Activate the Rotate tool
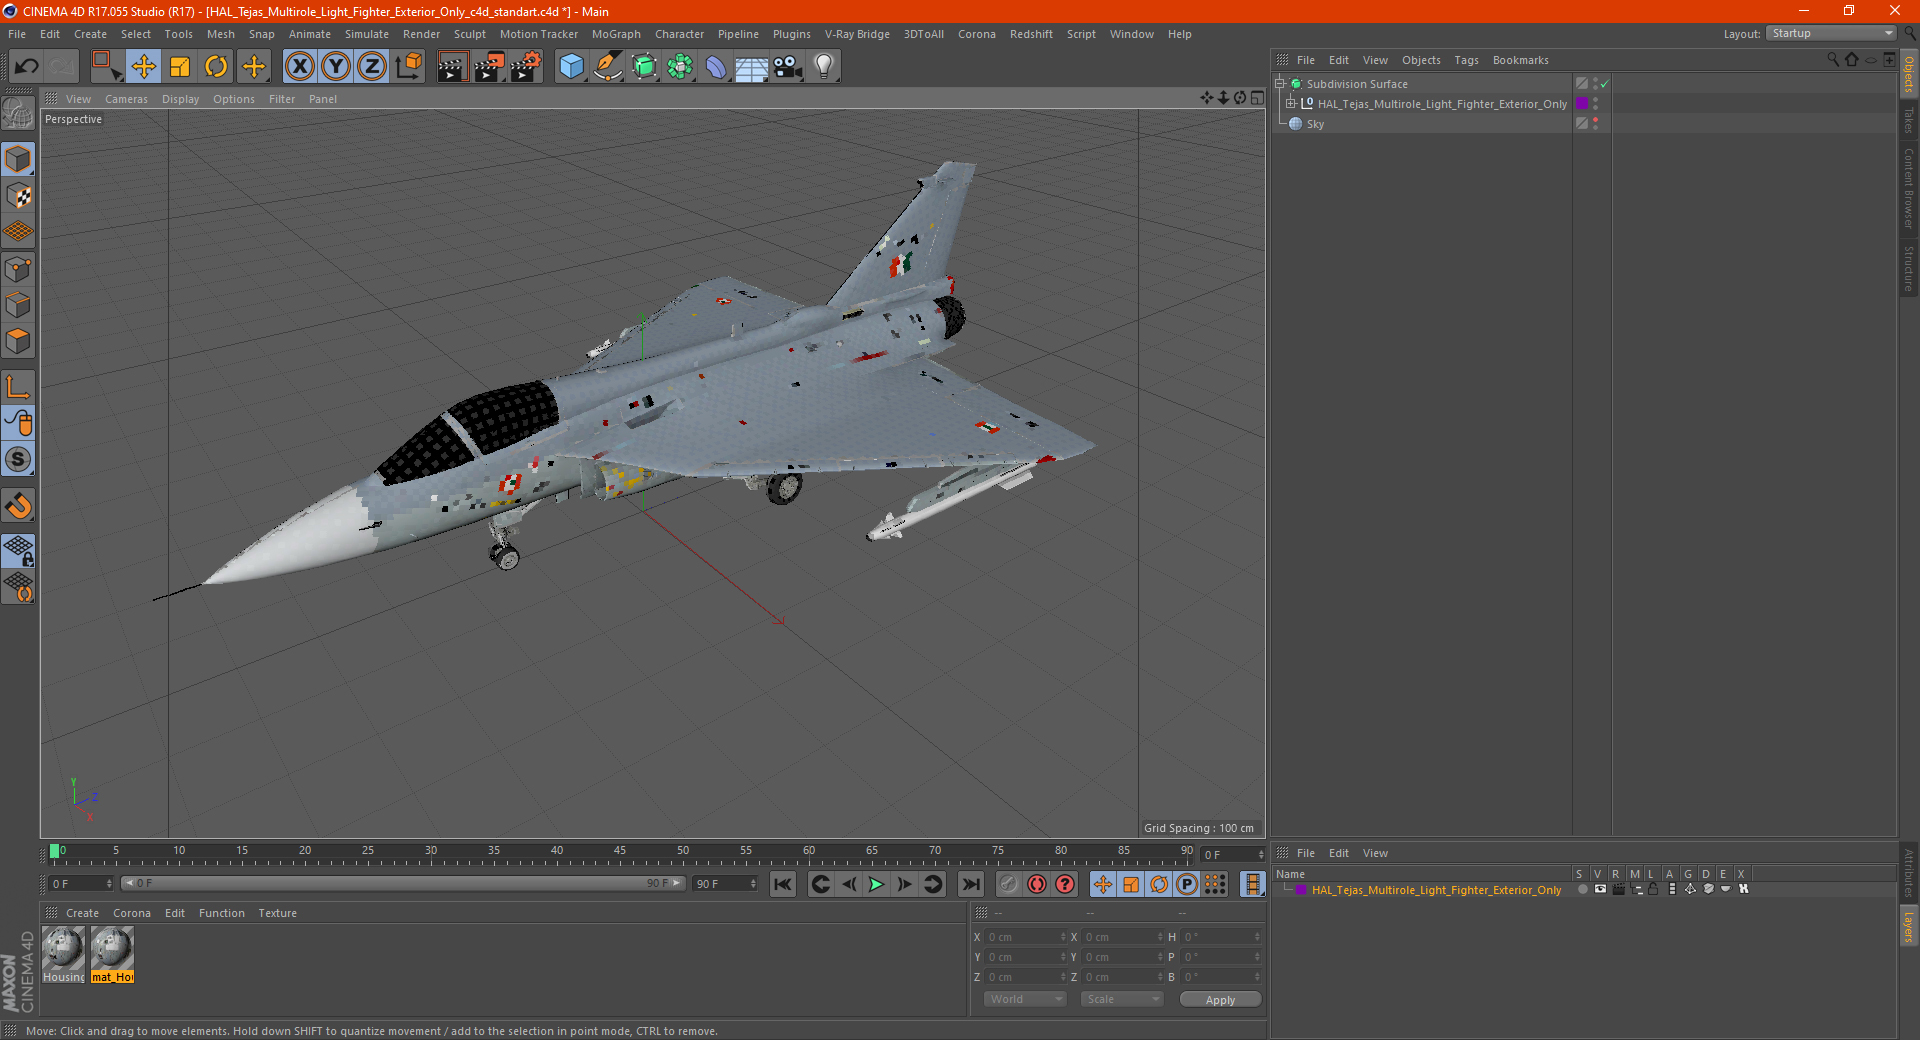The width and height of the screenshot is (1920, 1040). click(x=216, y=67)
